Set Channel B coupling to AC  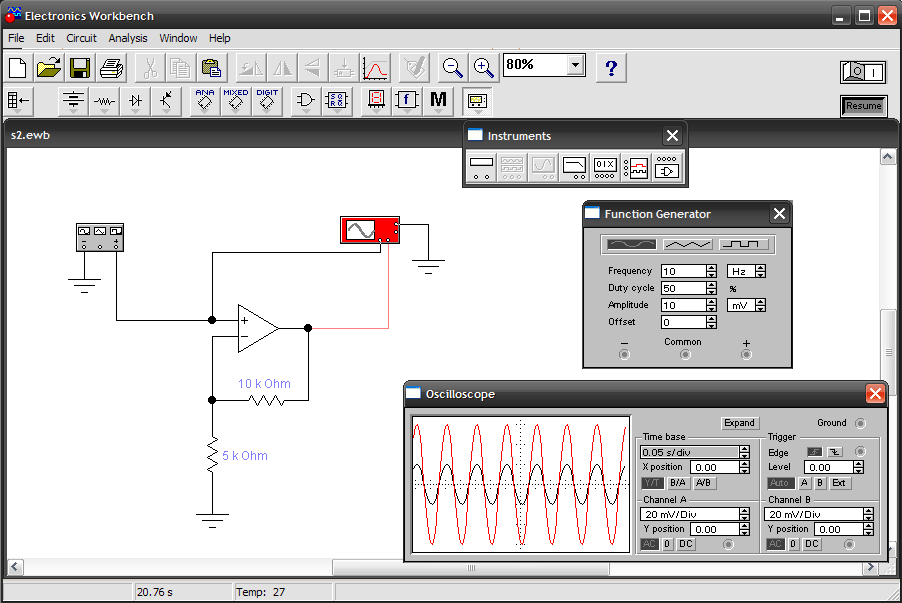point(775,544)
